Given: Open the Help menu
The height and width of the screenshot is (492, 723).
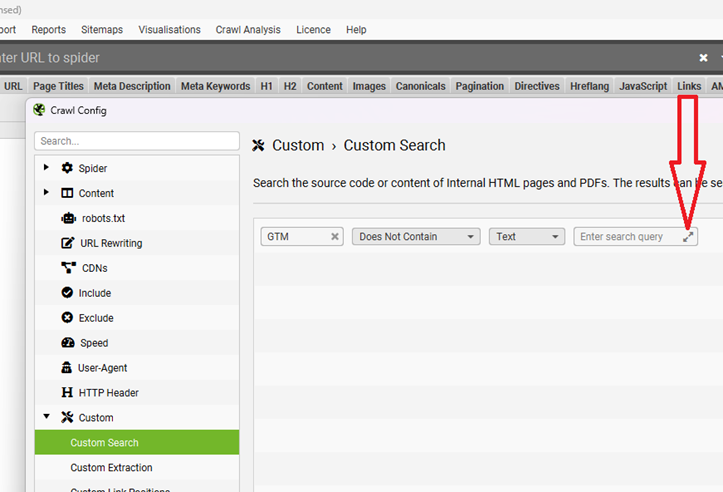Looking at the screenshot, I should click(356, 30).
